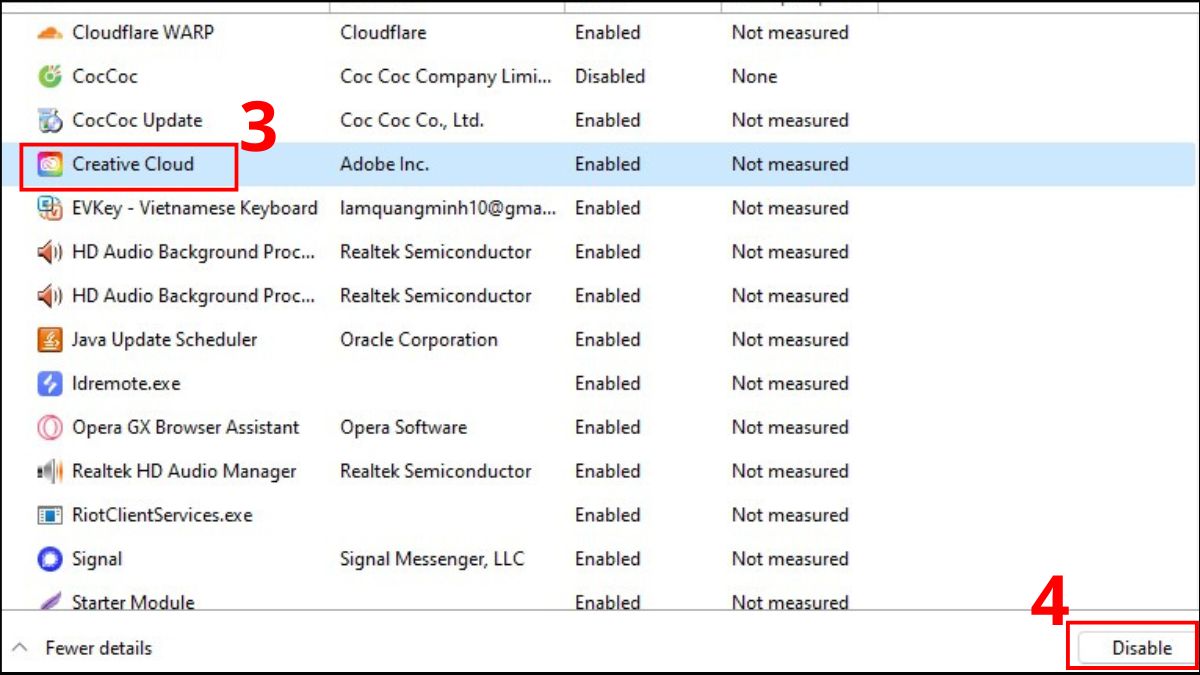Select the first HD Audio Background Process speaker icon
Image resolution: width=1200 pixels, height=675 pixels.
[49, 252]
